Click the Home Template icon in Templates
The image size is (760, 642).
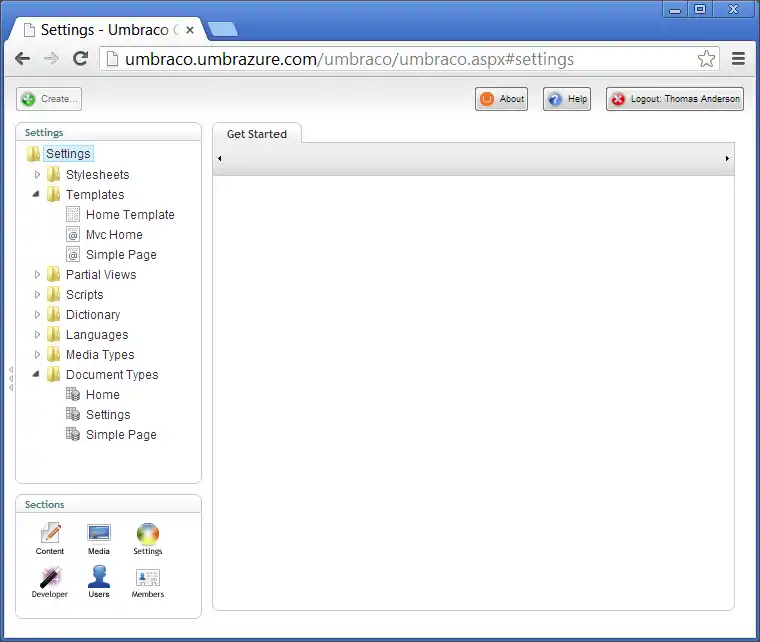tap(73, 214)
